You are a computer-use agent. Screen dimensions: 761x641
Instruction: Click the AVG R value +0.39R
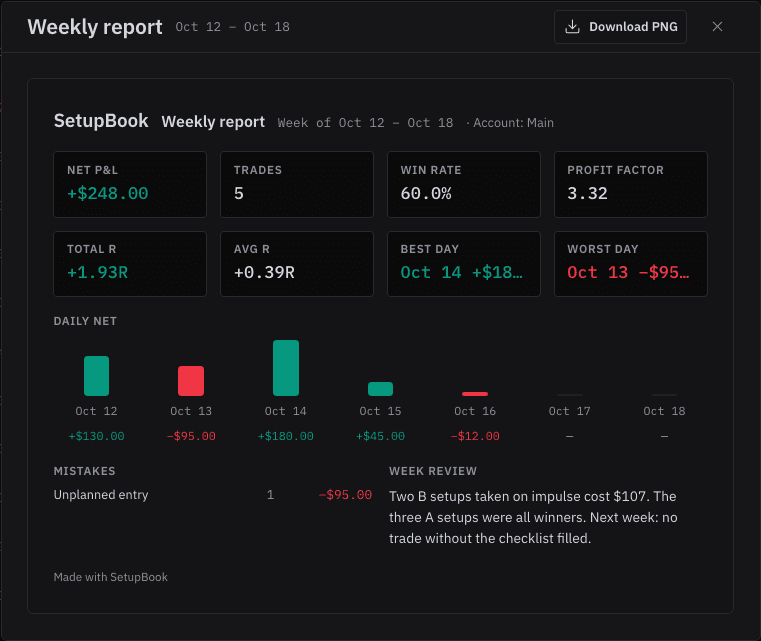point(264,272)
